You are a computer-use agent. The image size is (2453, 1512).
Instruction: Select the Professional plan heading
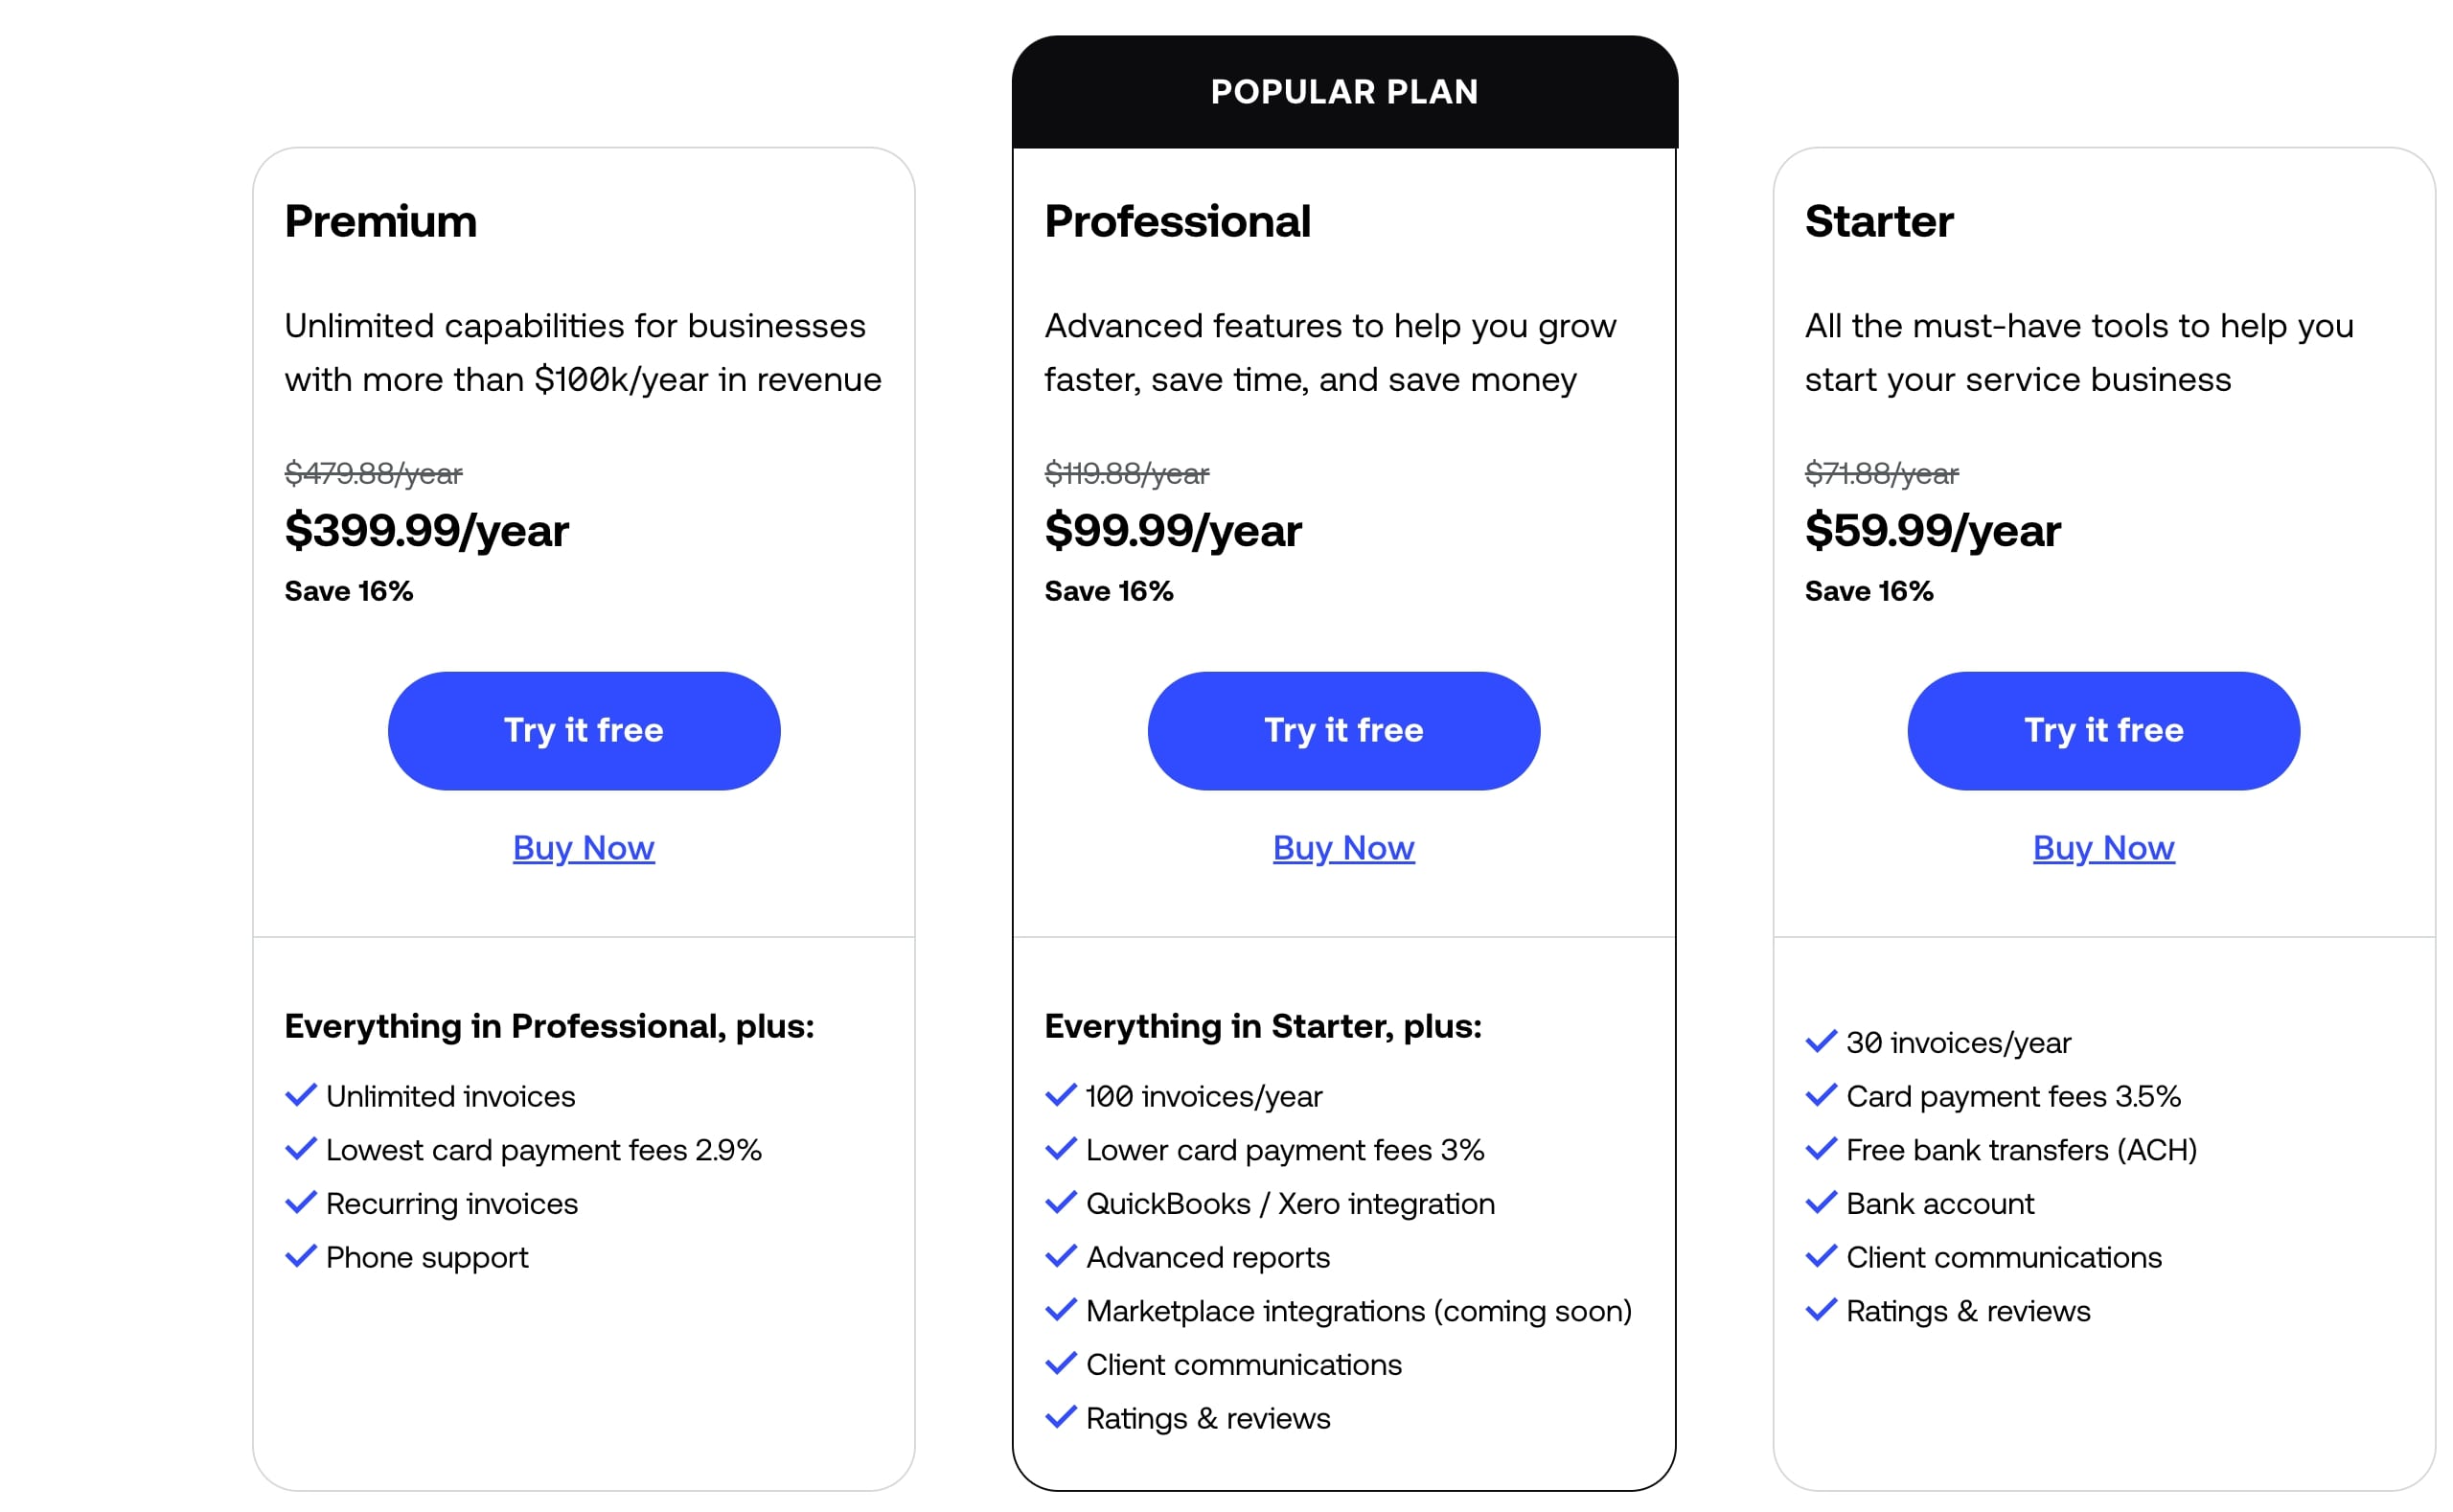(x=1178, y=221)
